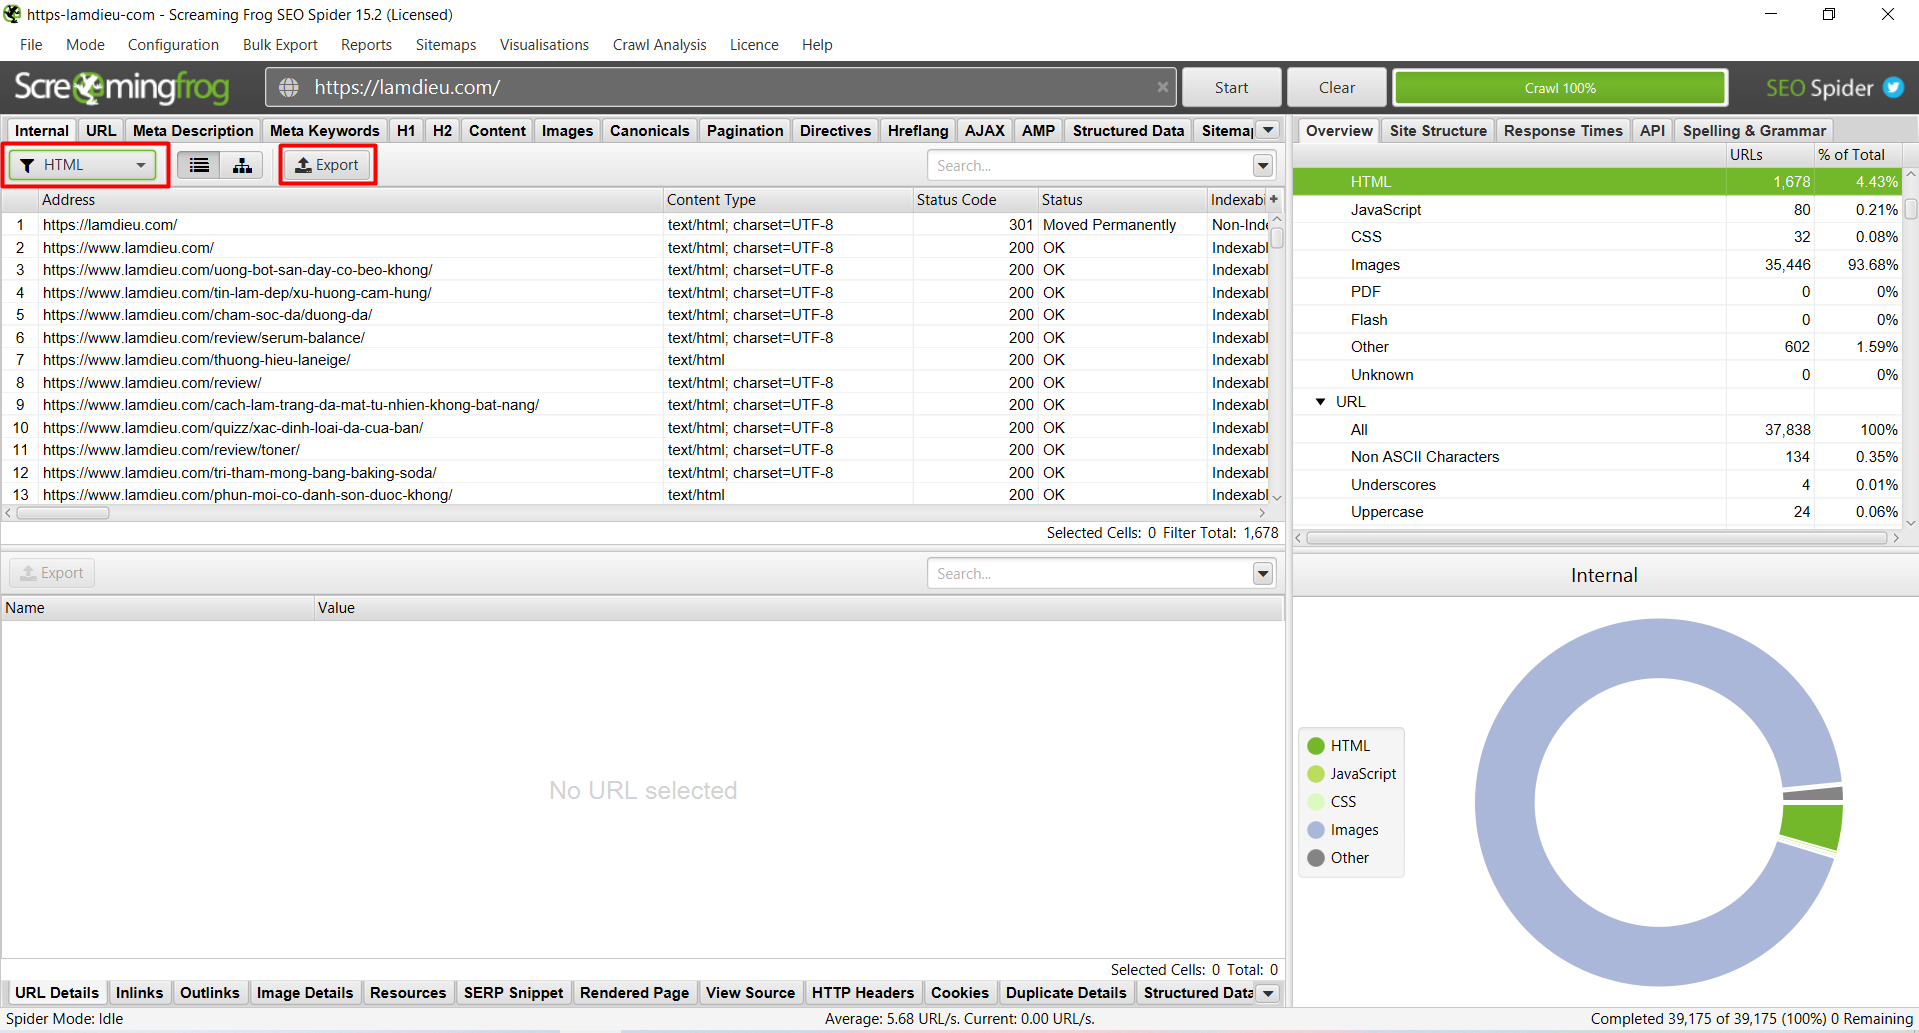Switch to the H1 tab
Image resolution: width=1919 pixels, height=1033 pixels.
406,130
